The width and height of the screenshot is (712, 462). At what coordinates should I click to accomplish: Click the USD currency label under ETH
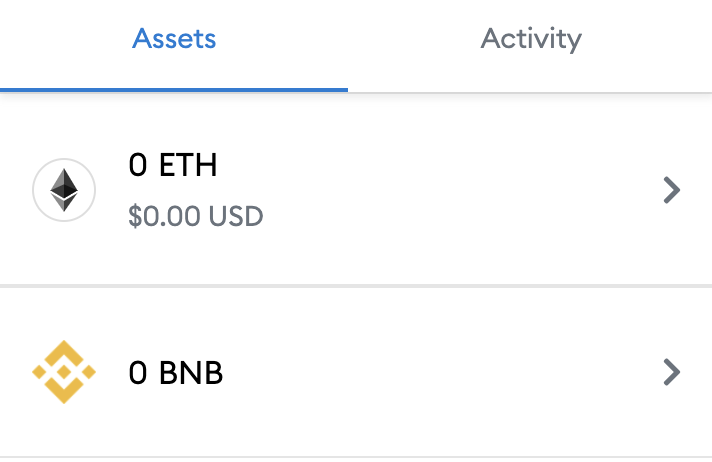click(236, 216)
